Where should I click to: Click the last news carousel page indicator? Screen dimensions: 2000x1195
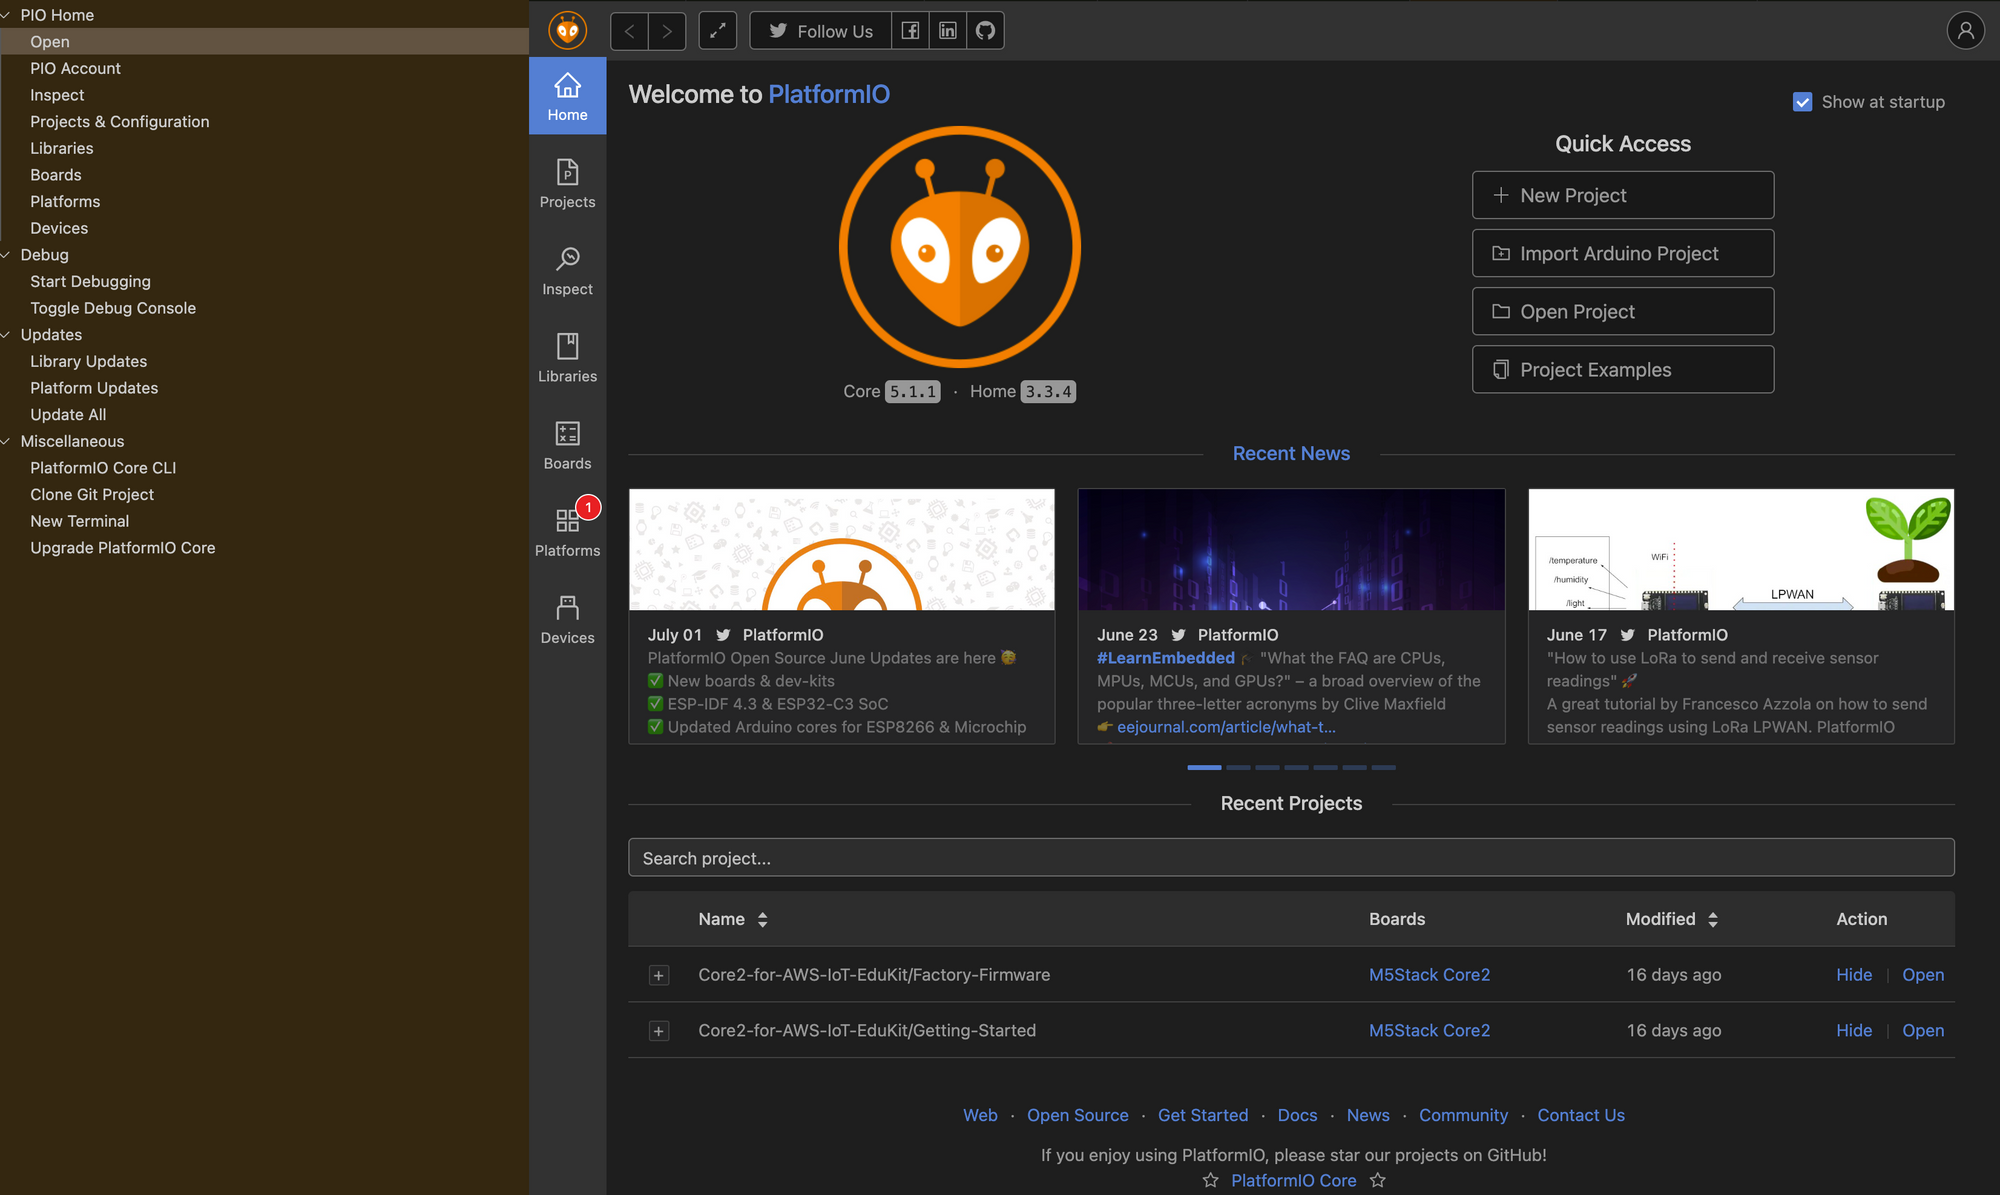click(1383, 767)
